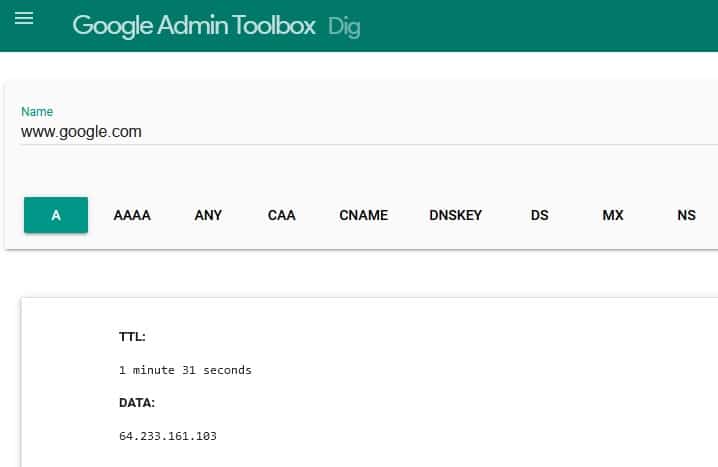The height and width of the screenshot is (467, 718).
Task: Click the underline beneath the name input
Action: tap(369, 144)
